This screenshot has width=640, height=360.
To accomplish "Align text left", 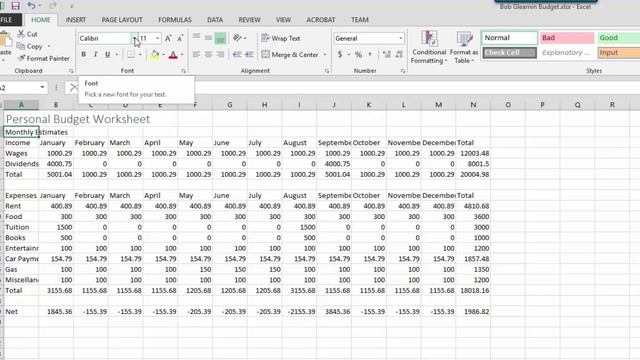I will click(196, 54).
